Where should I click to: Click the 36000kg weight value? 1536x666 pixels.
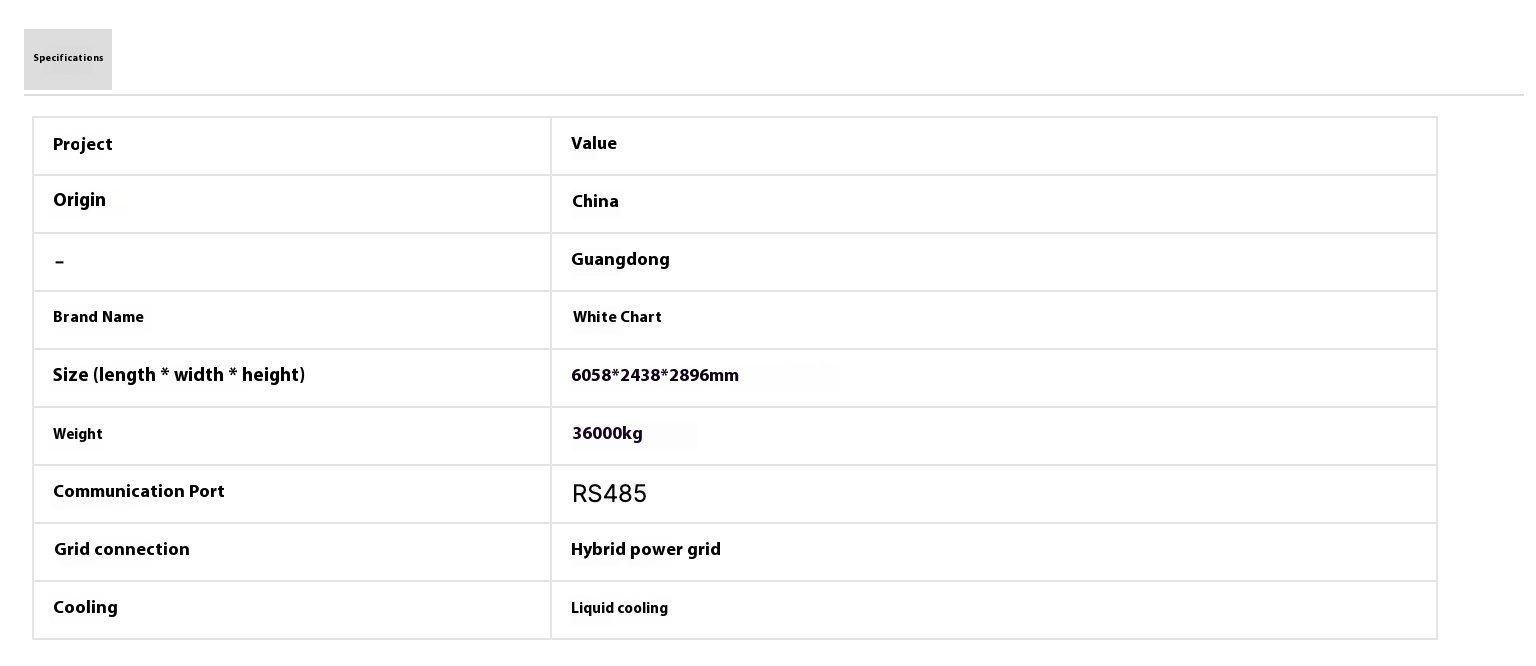(607, 434)
